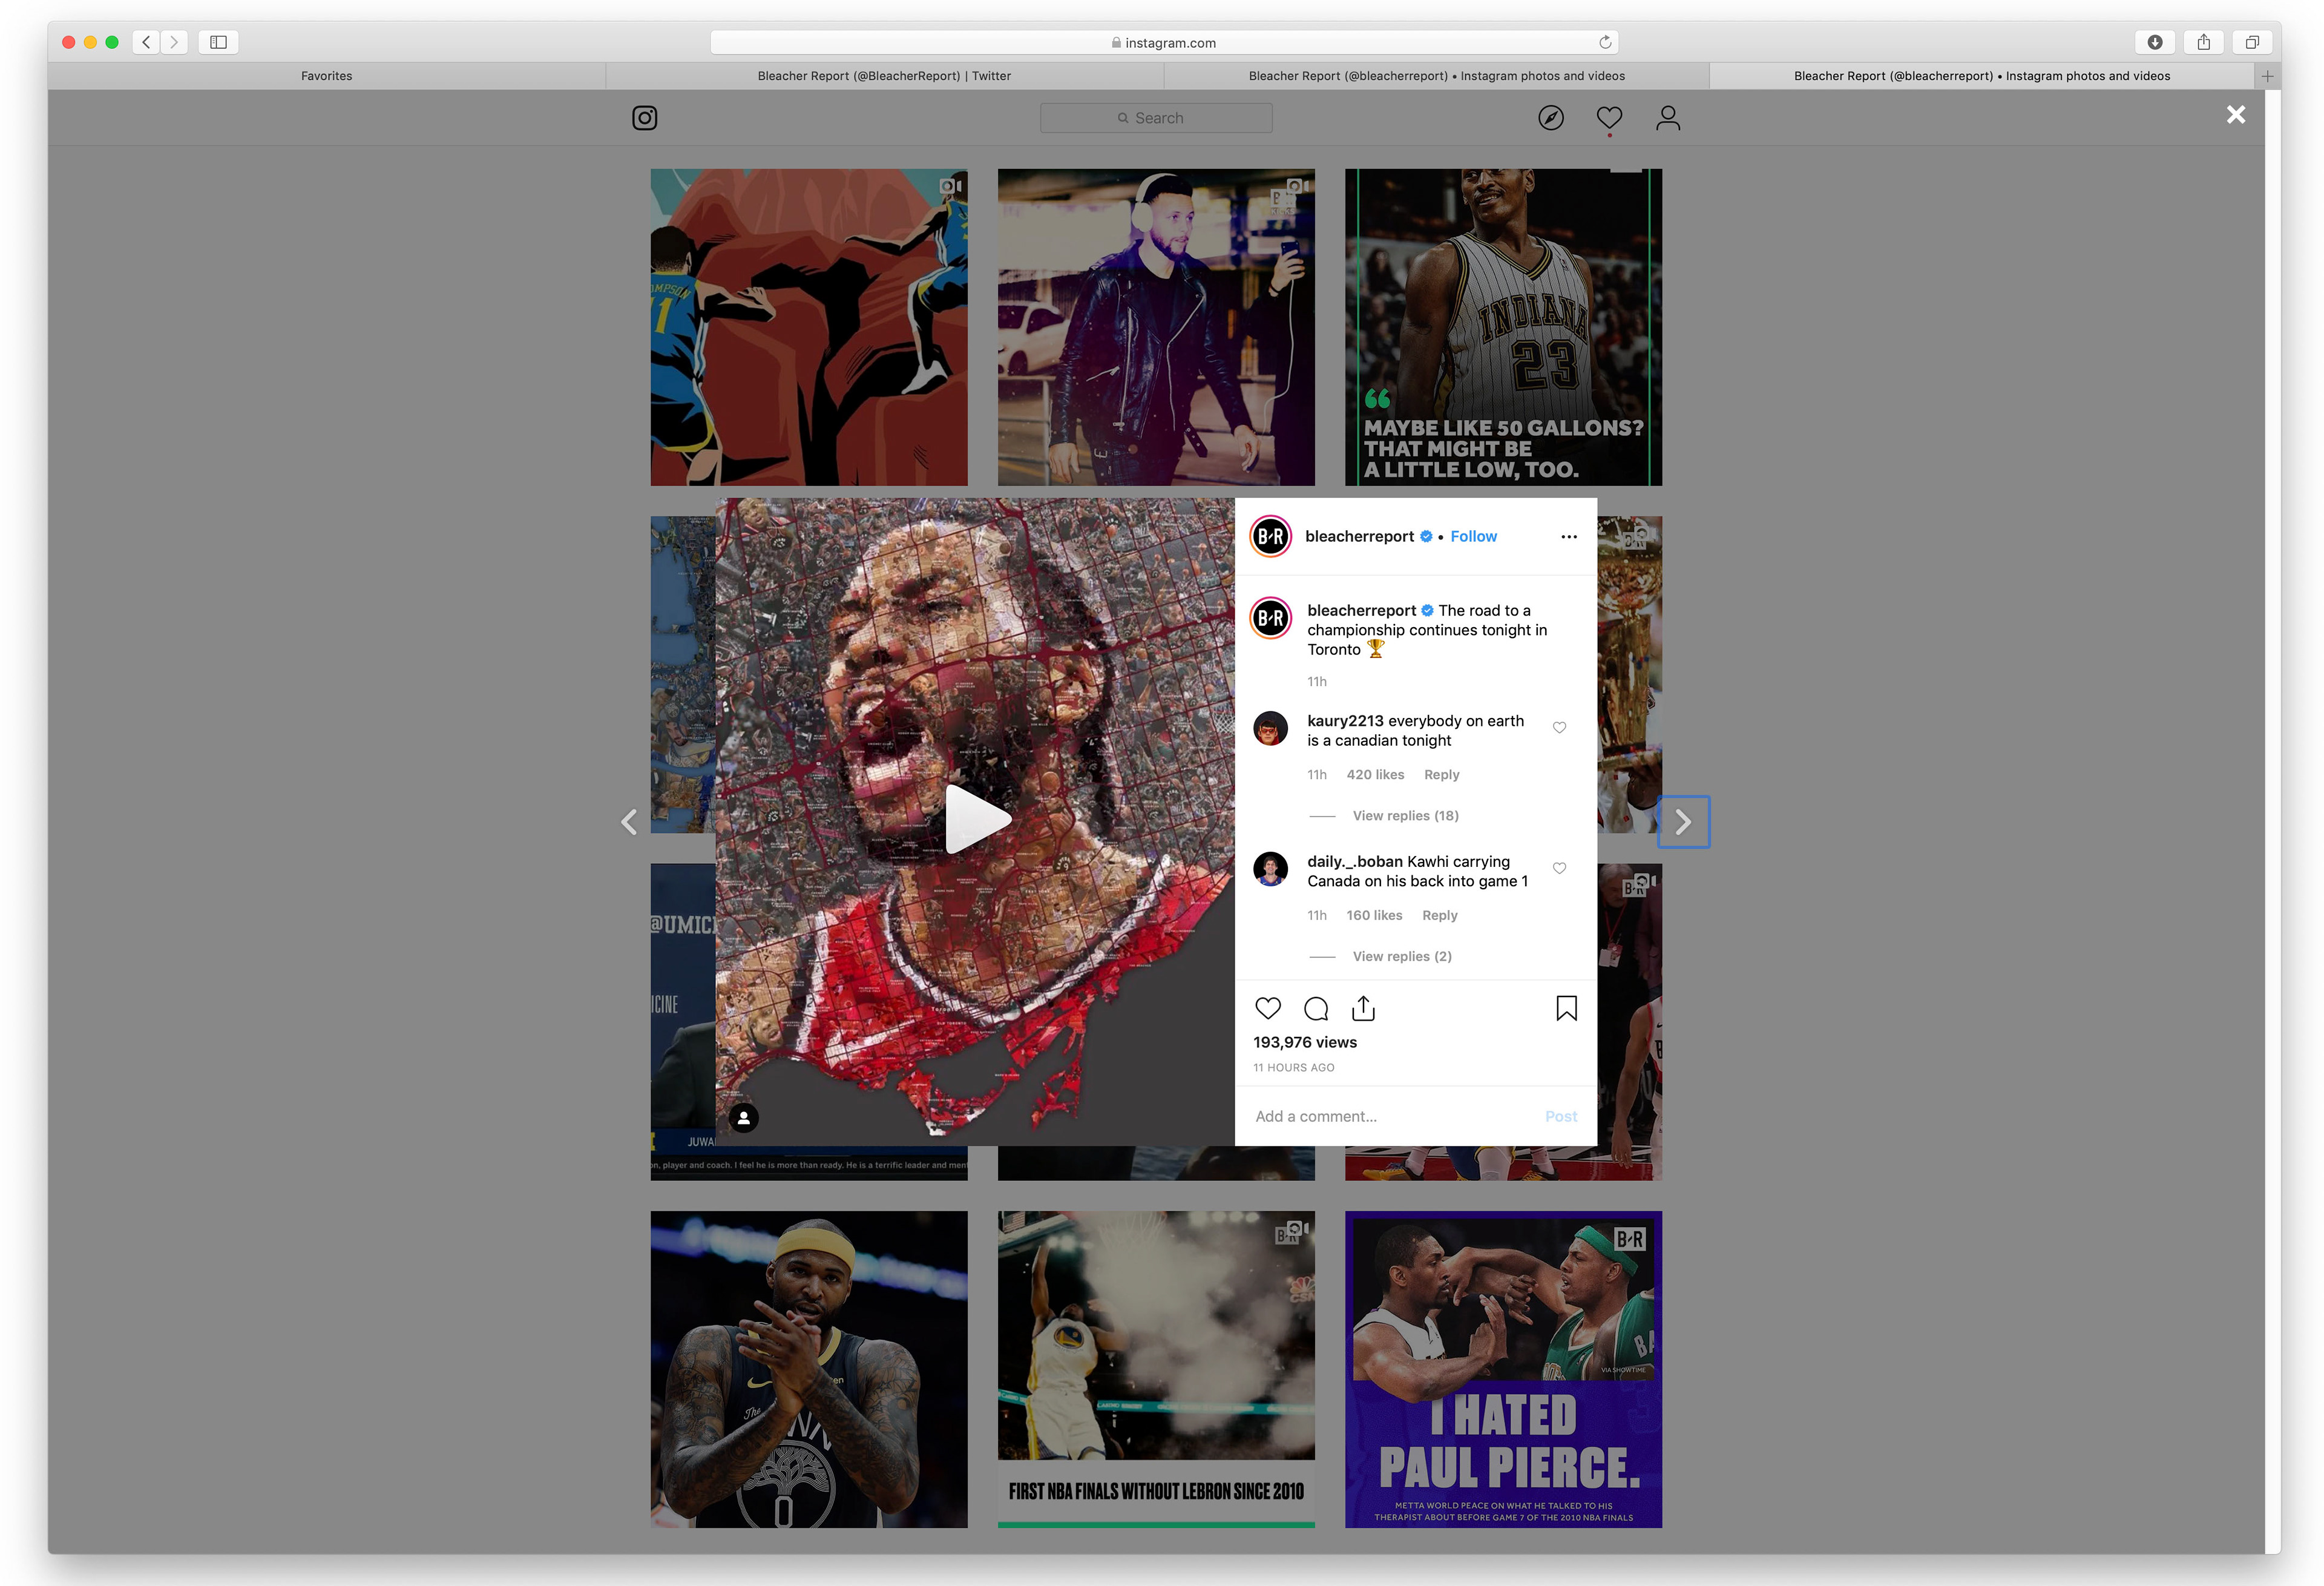Open Safari downloads

(x=2155, y=42)
